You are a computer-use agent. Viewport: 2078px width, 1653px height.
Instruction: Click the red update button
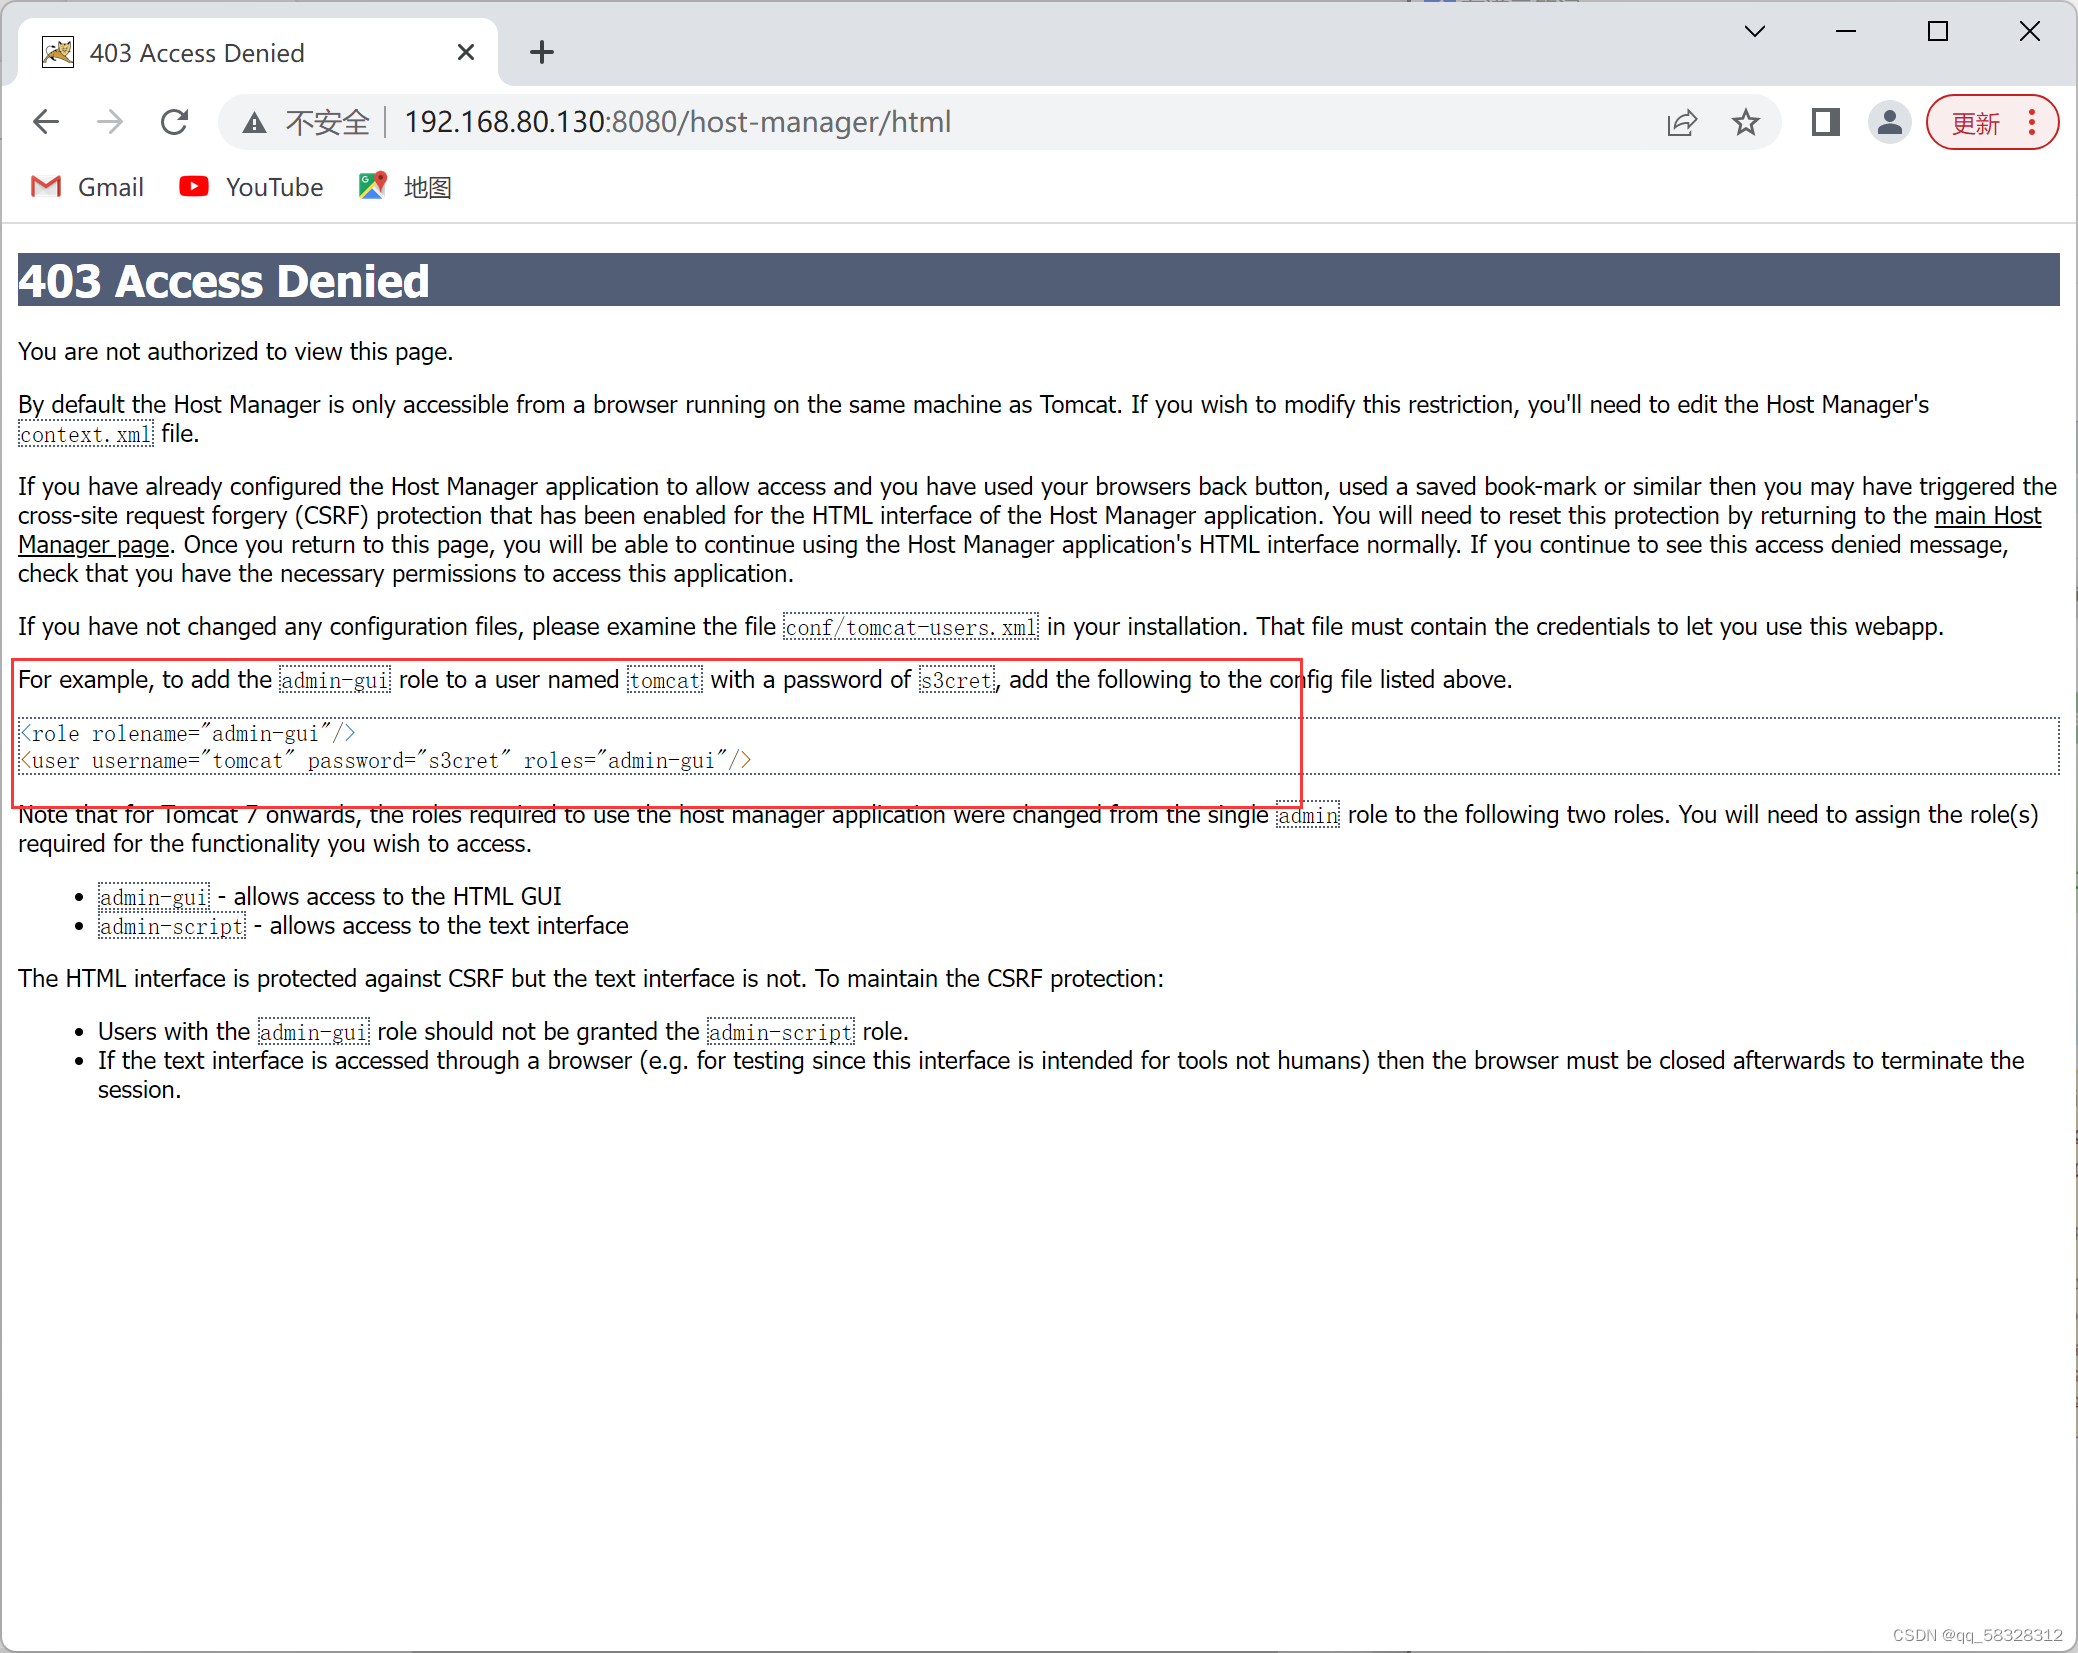pyautogui.click(x=1975, y=122)
